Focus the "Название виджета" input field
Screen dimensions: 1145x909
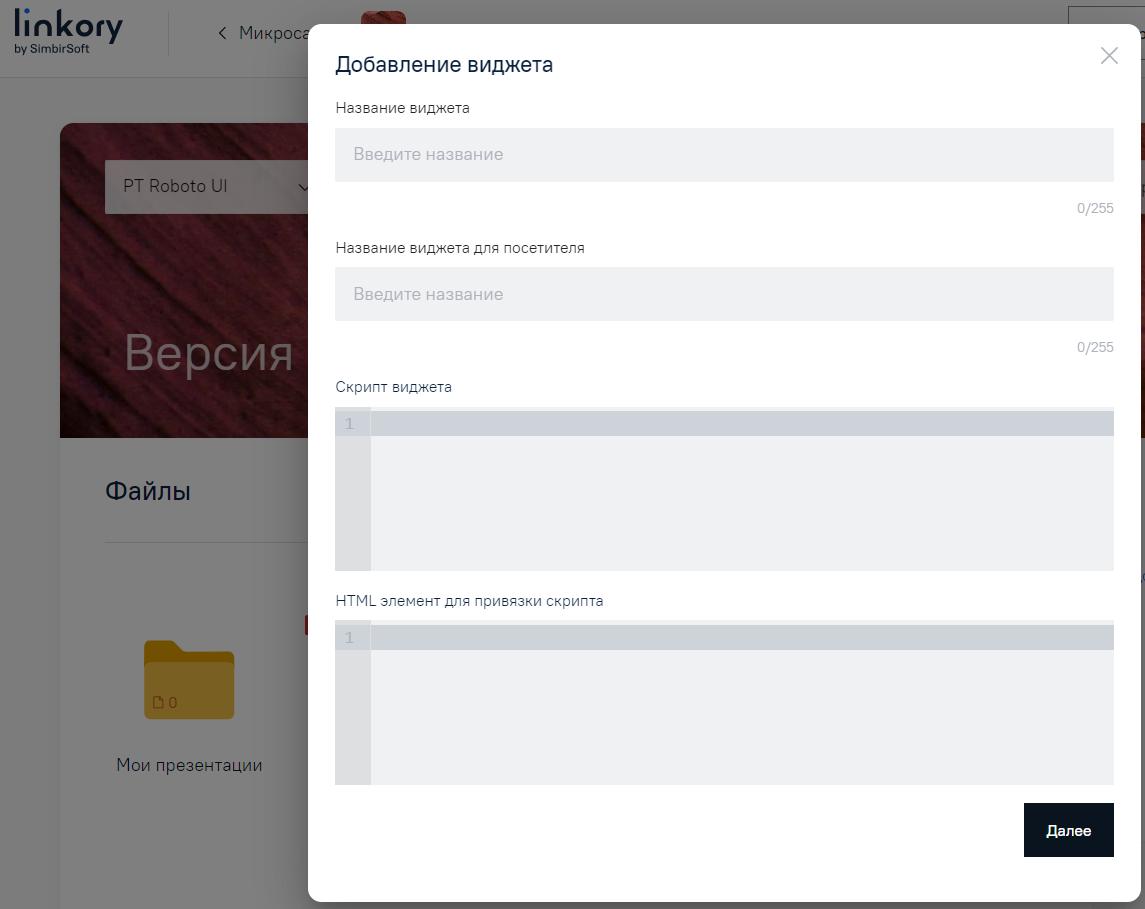724,154
